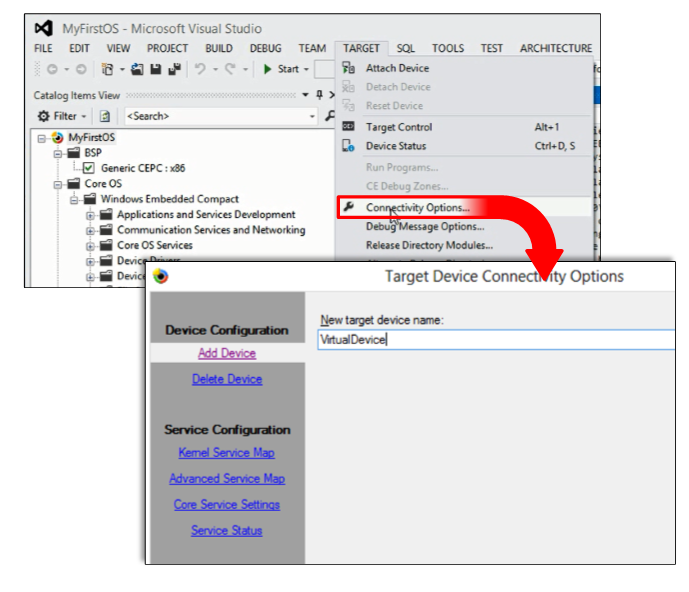Click the Filter gear icon in Catalog view
The height and width of the screenshot is (592, 689).
(x=44, y=116)
